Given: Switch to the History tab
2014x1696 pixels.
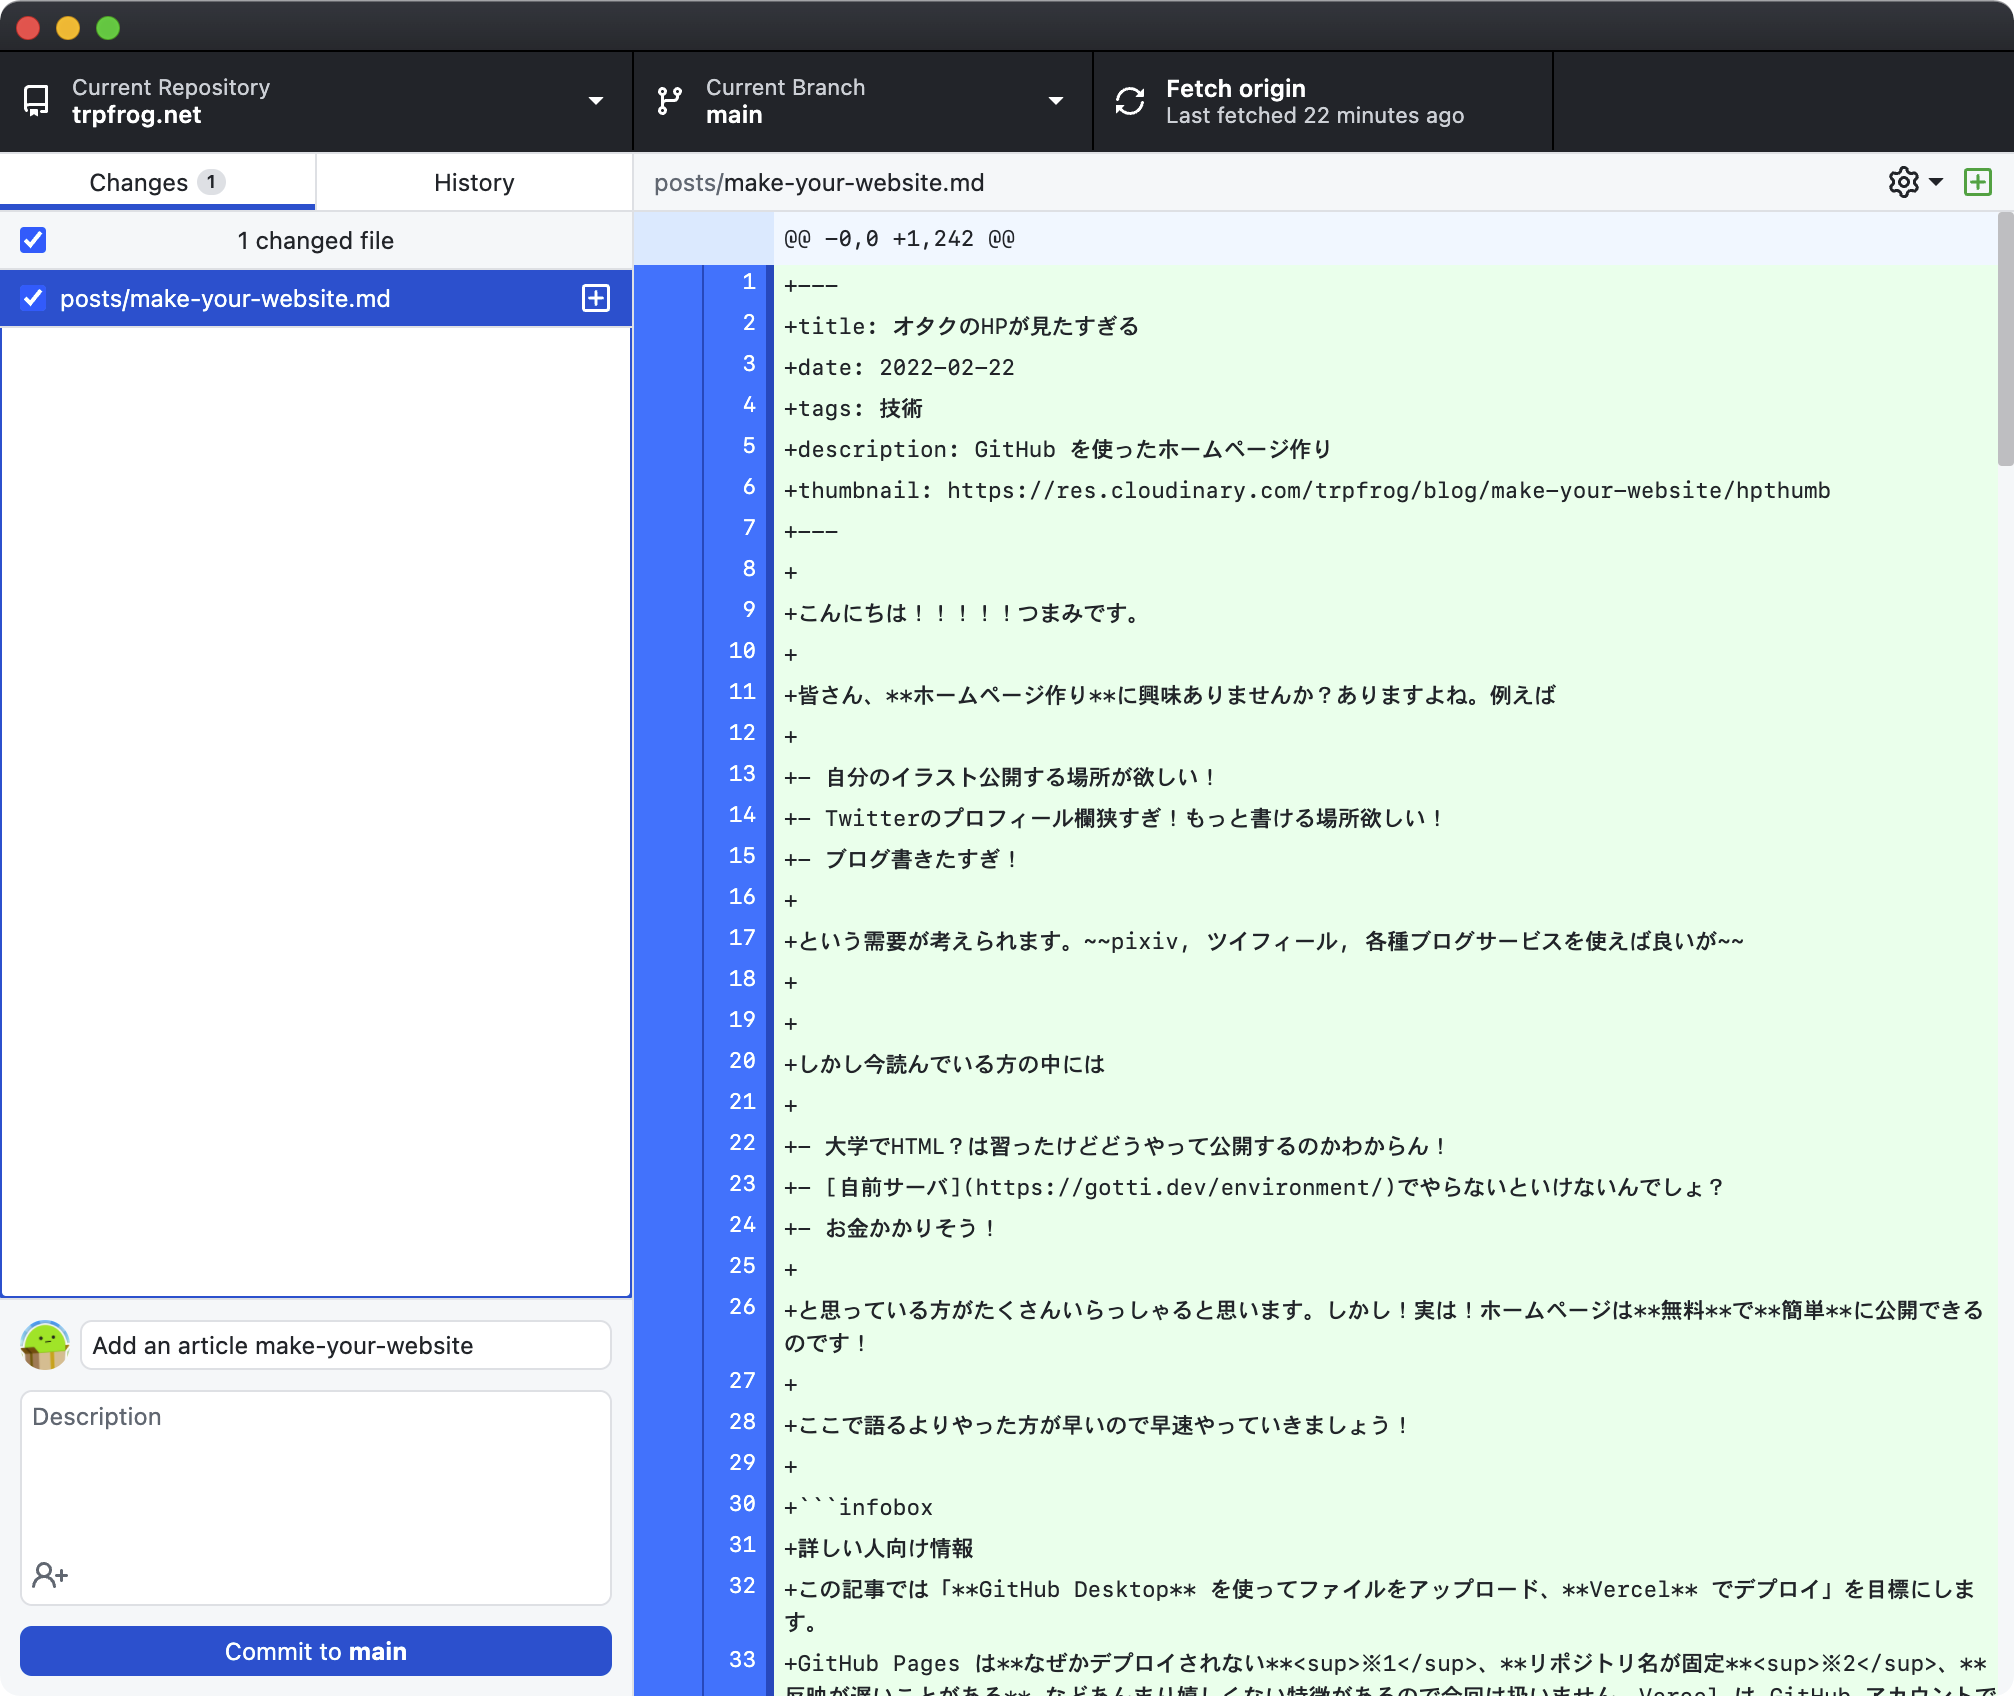Looking at the screenshot, I should click(474, 182).
